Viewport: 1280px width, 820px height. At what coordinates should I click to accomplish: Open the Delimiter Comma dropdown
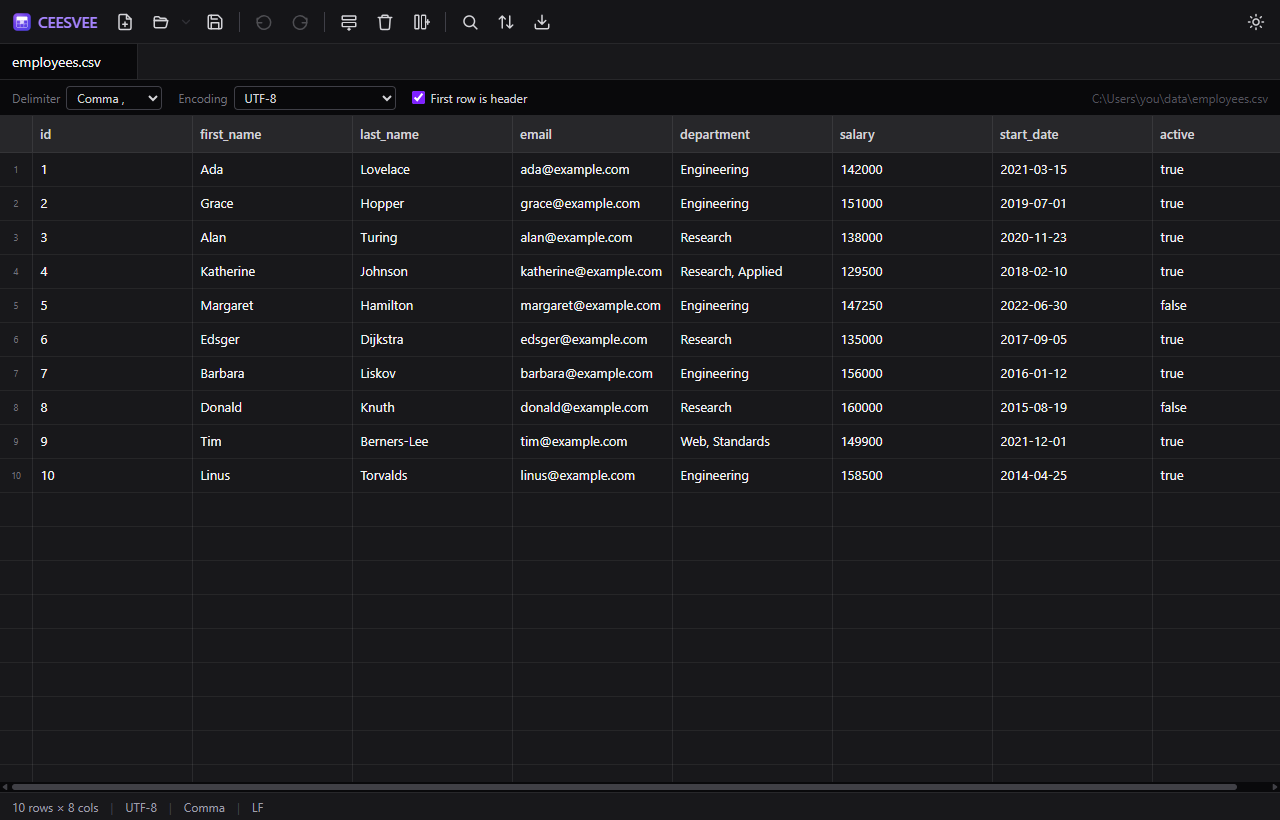click(x=114, y=98)
